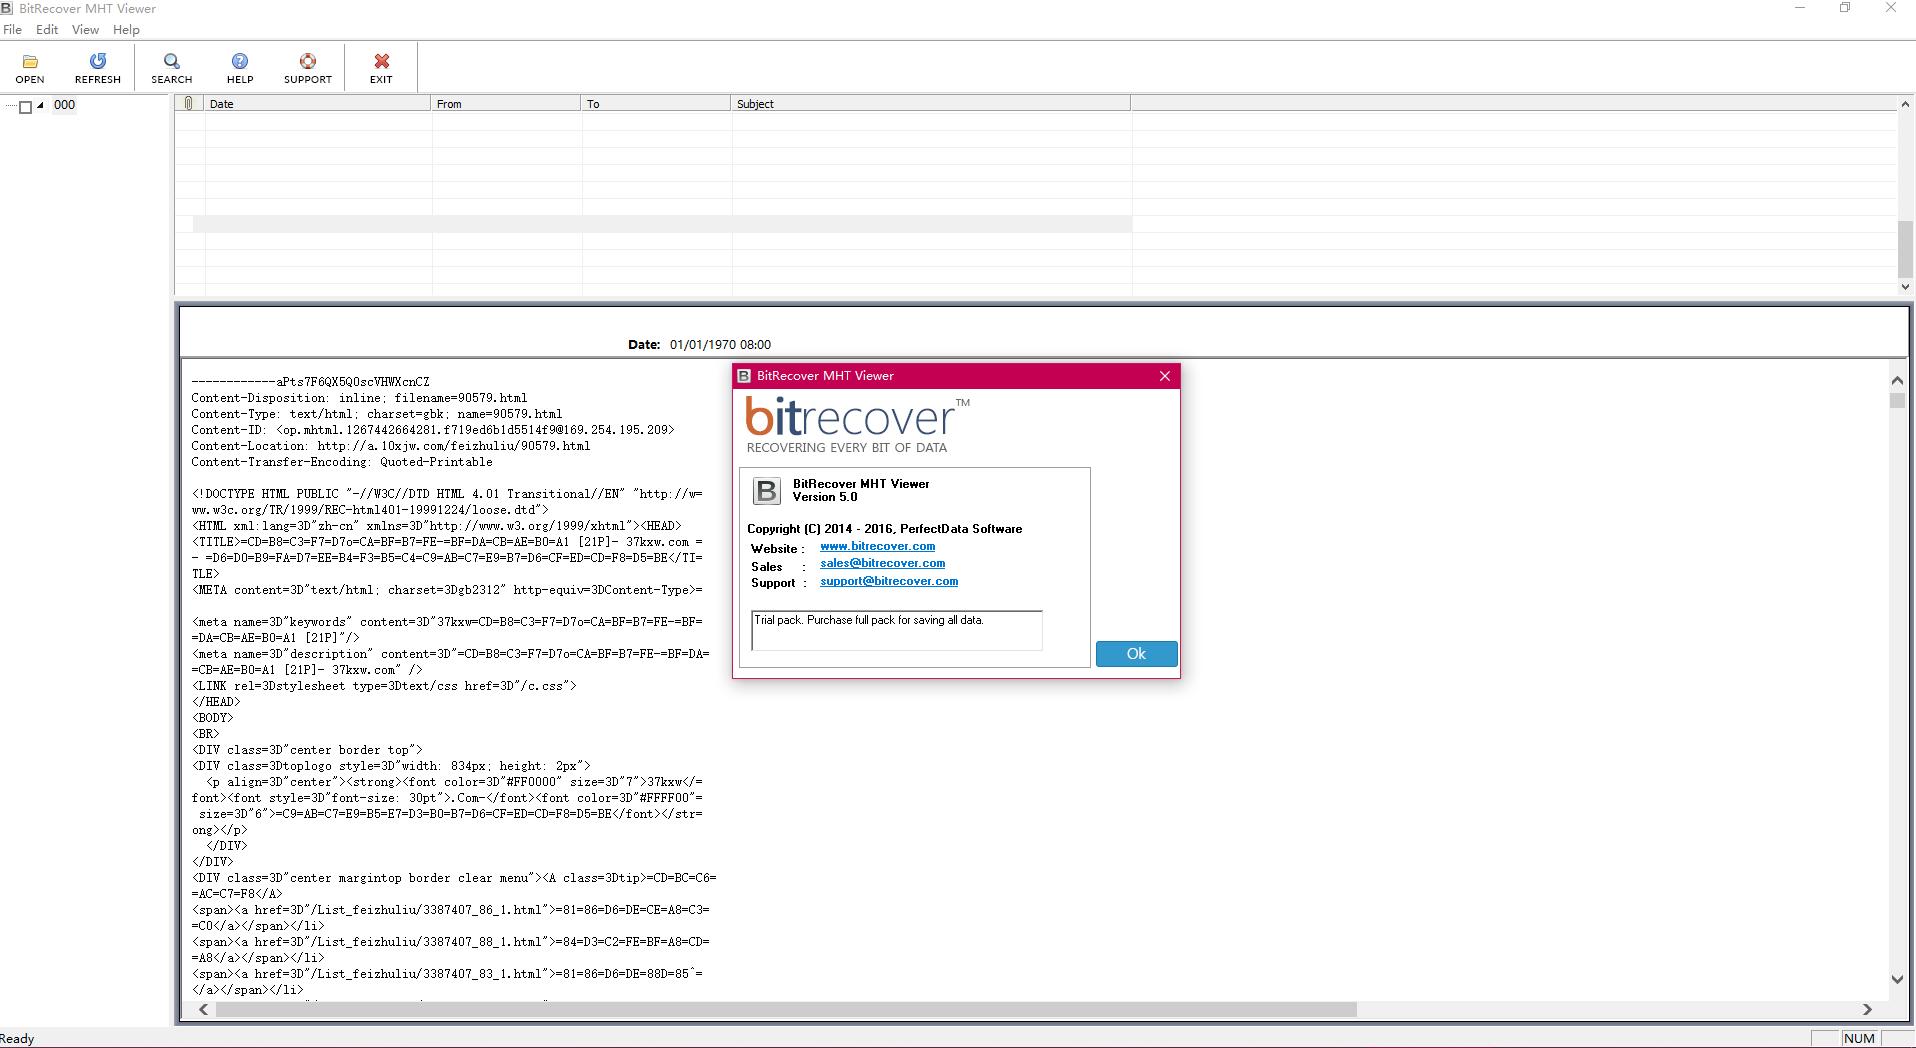Click the NUM indicator in status bar
1916x1048 pixels.
point(1858,1038)
